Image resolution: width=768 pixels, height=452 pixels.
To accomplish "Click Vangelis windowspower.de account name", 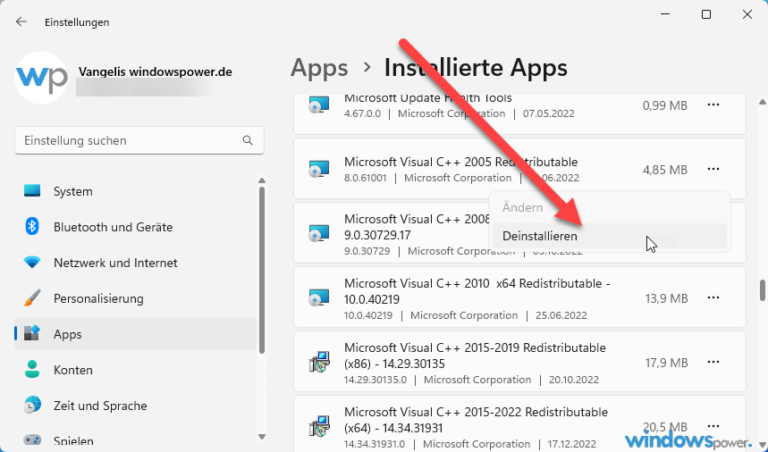I will (x=155, y=72).
